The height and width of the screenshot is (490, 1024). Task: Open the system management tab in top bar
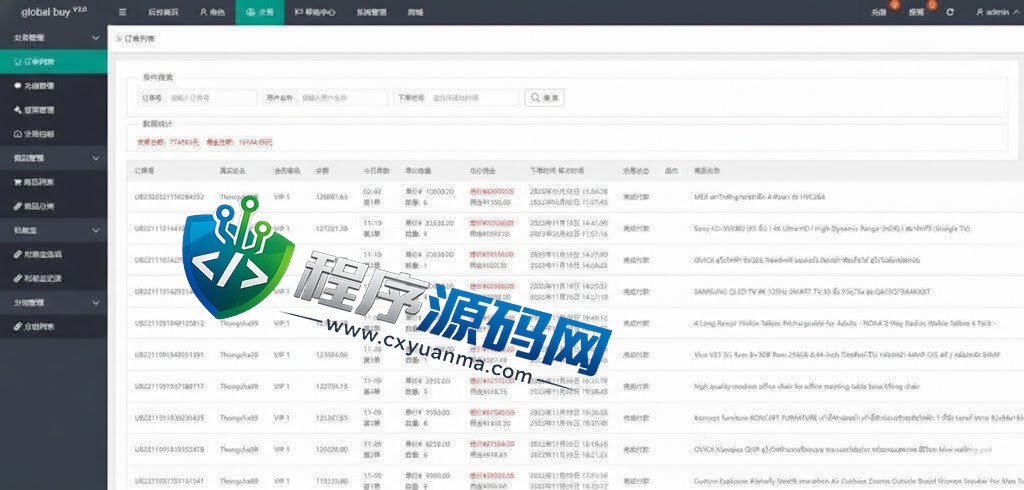pyautogui.click(x=371, y=12)
